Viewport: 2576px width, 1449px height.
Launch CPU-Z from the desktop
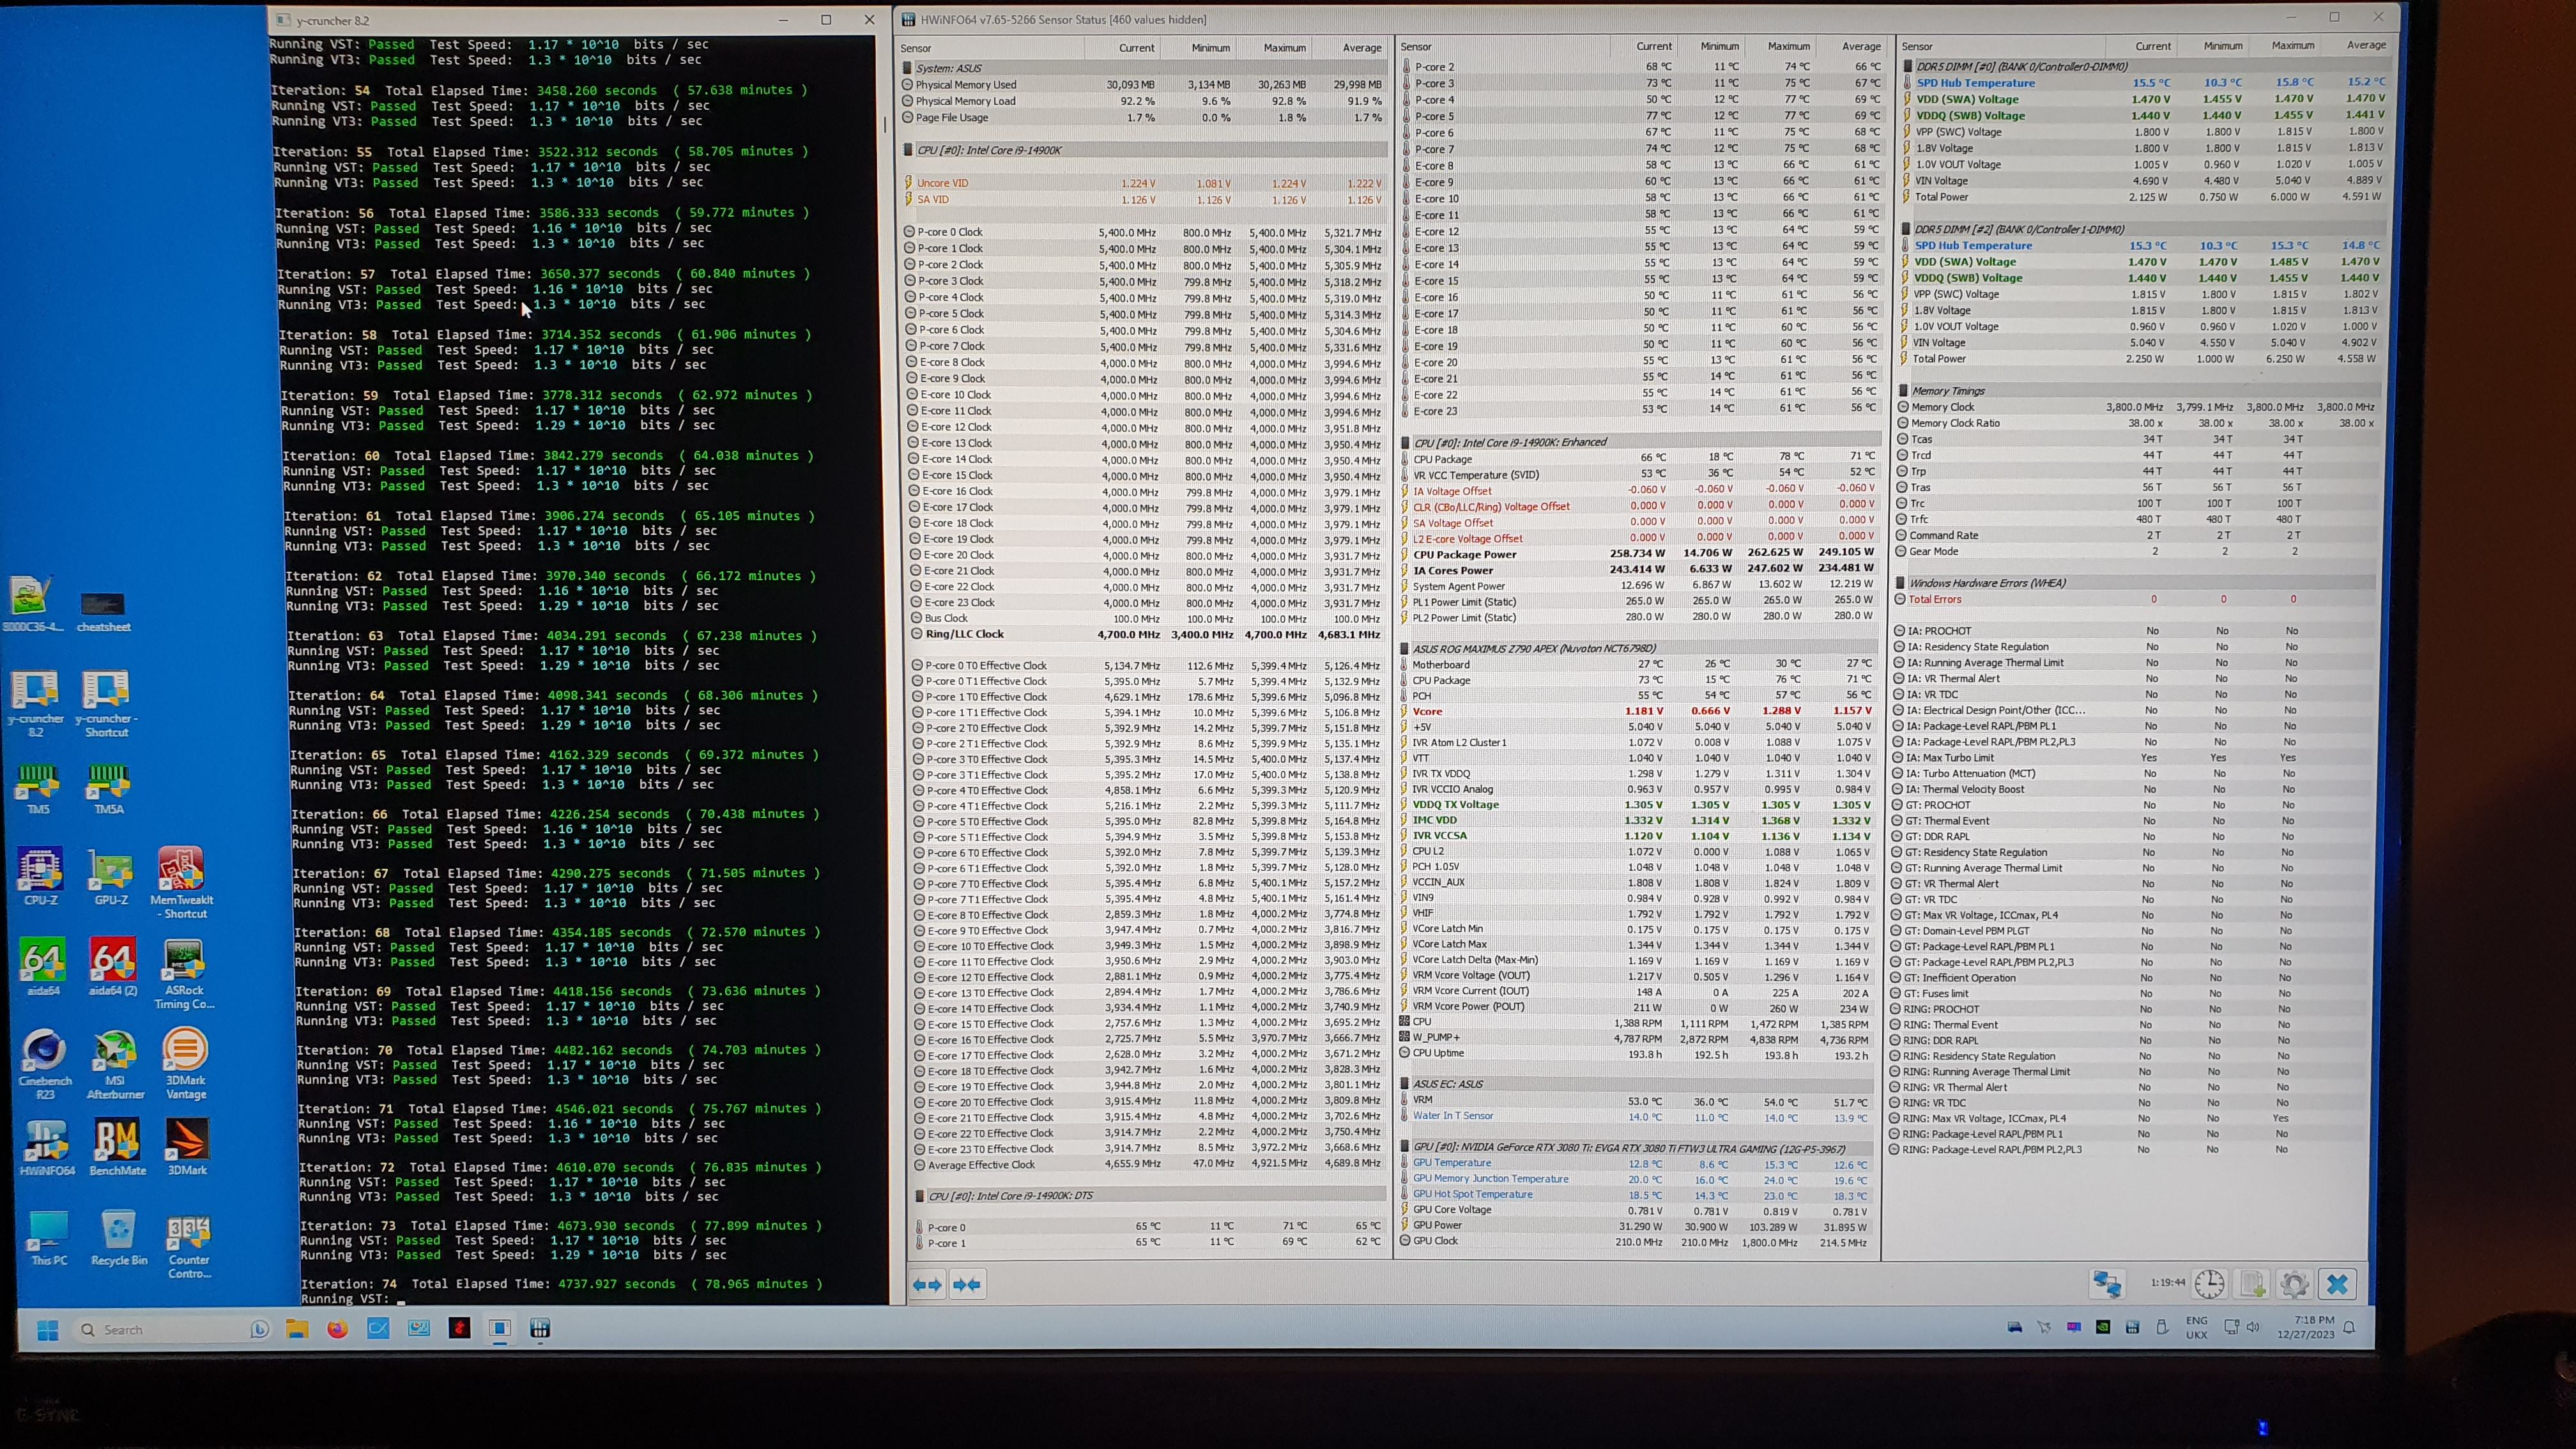coord(41,877)
